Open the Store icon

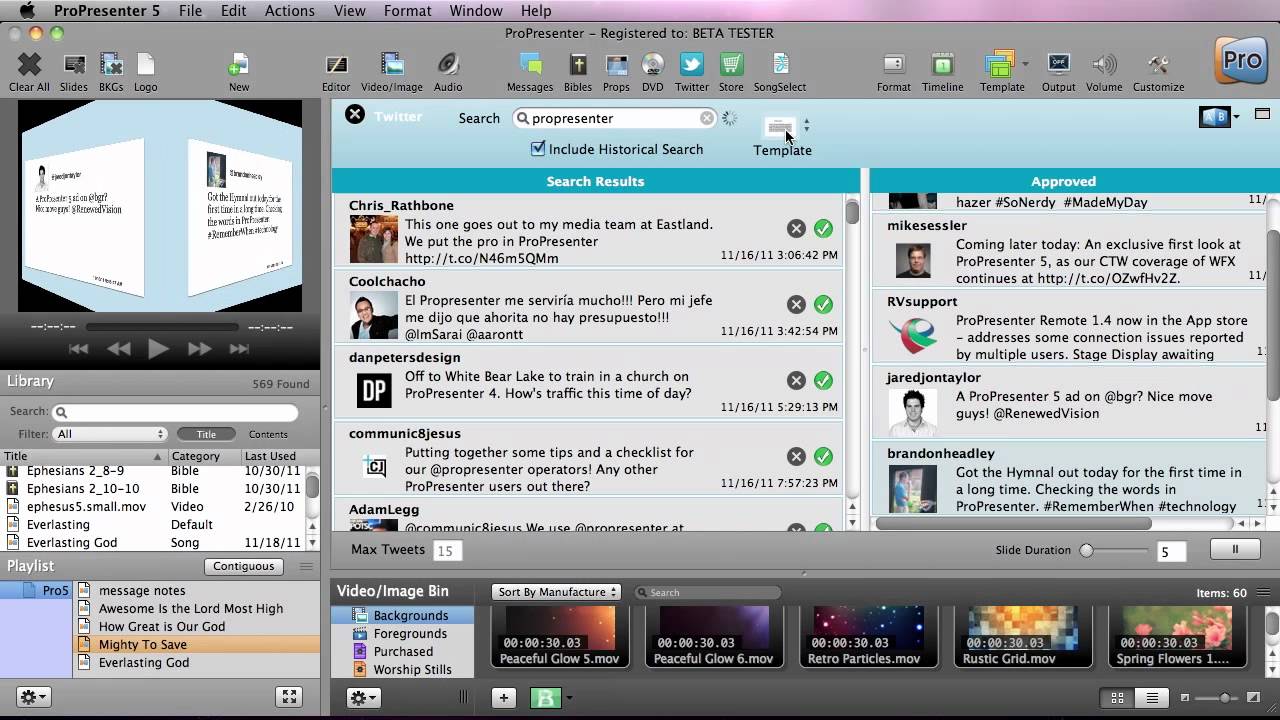pos(731,66)
